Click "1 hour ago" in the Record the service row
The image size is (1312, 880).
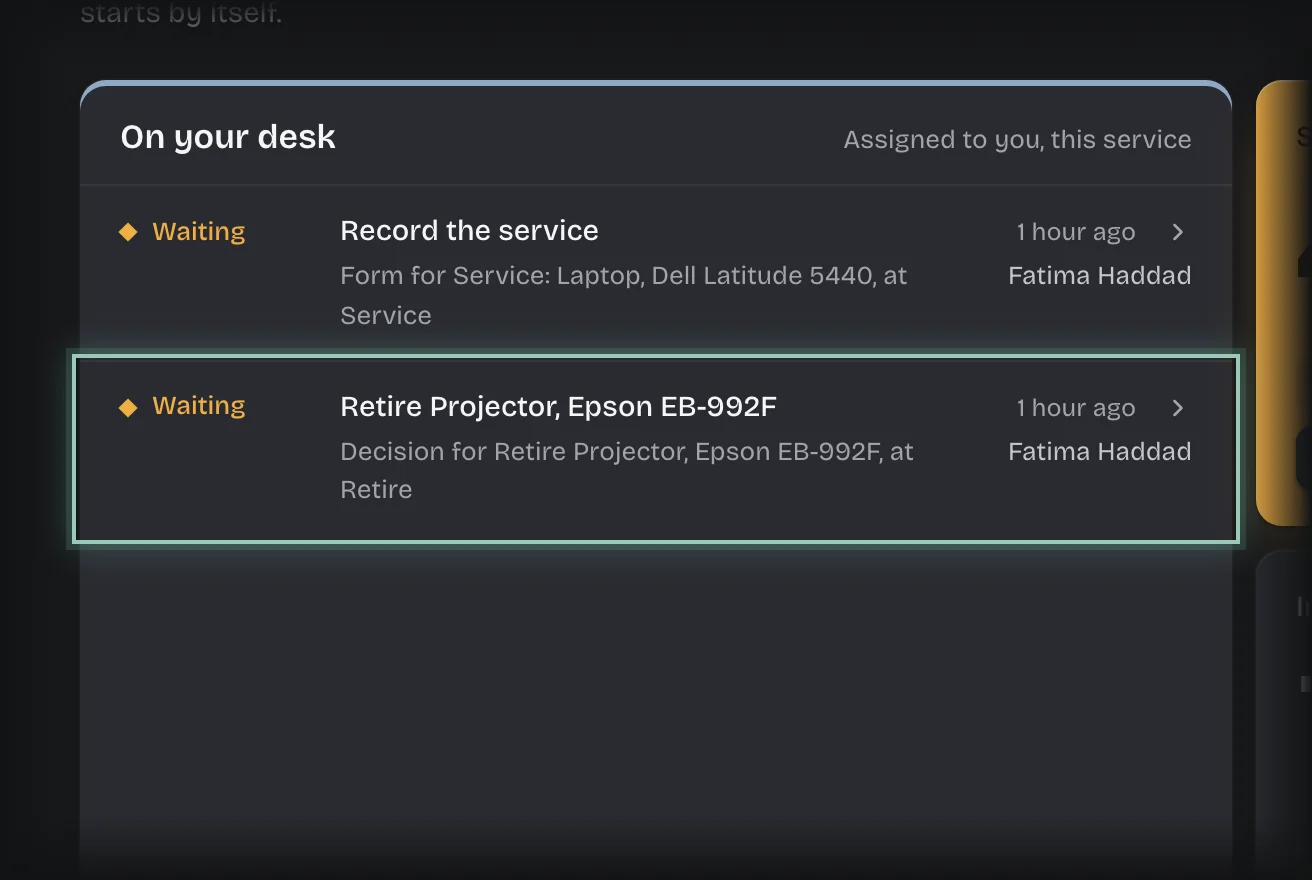(x=1076, y=232)
